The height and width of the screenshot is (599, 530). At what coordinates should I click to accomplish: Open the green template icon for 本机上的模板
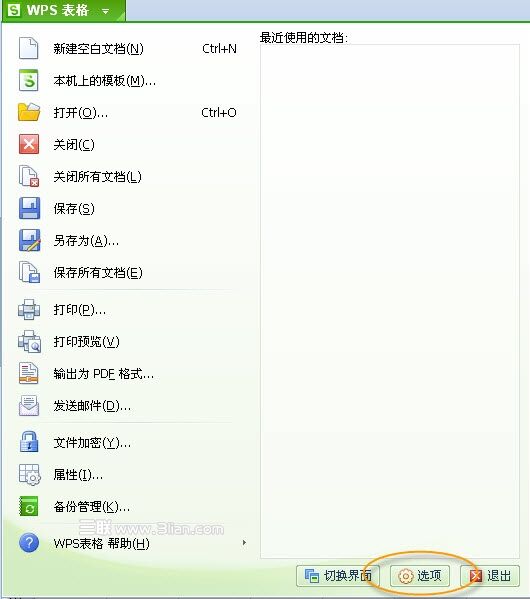click(x=29, y=80)
